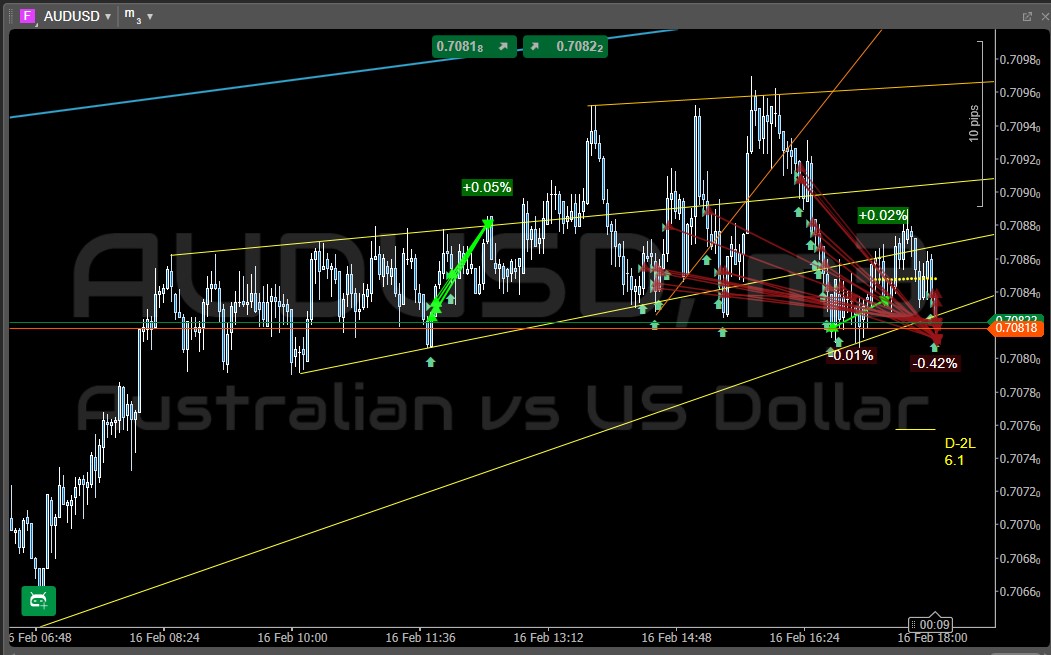Viewport: 1051px width, 655px height.
Task: Open the AUDUSD symbol dropdown
Action: [x=108, y=17]
